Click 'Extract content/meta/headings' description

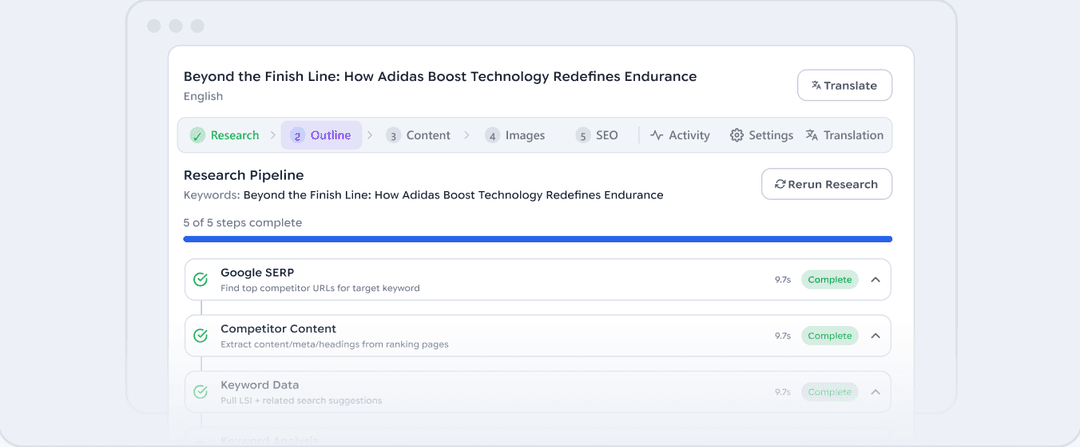click(334, 344)
